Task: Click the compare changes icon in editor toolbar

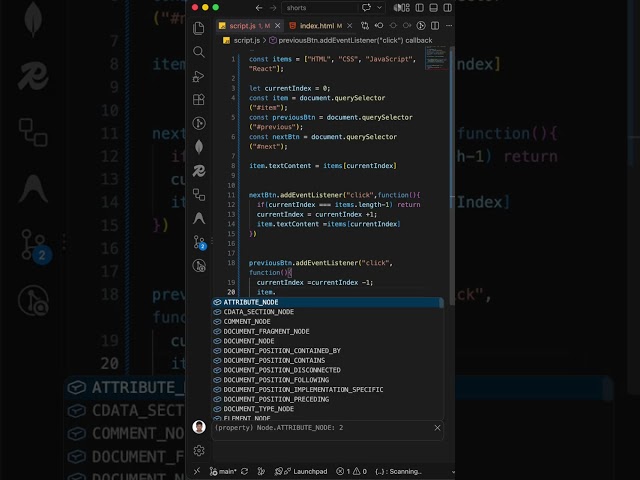Action: click(365, 26)
